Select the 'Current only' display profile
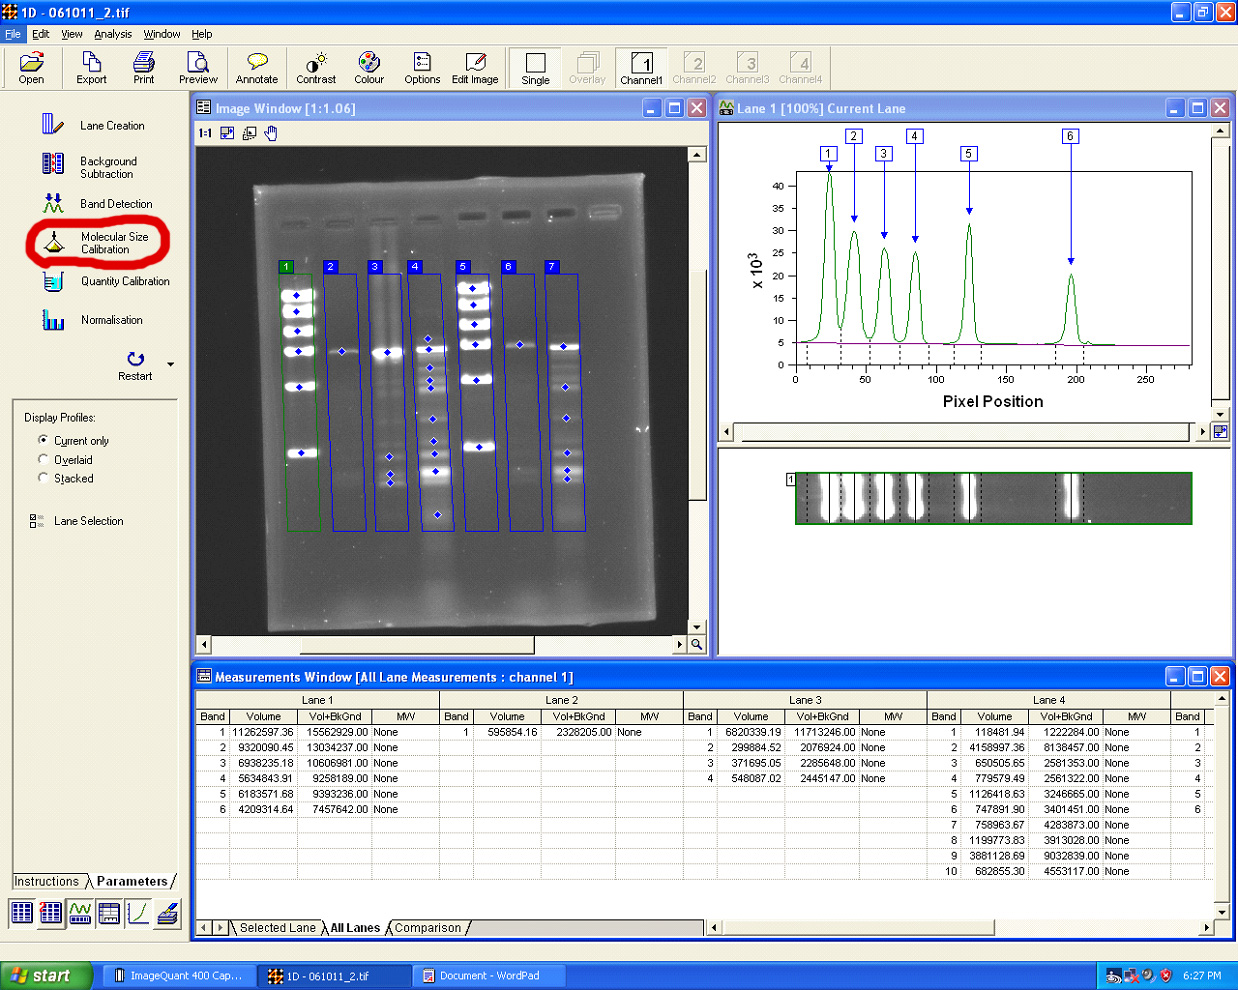 (x=43, y=440)
